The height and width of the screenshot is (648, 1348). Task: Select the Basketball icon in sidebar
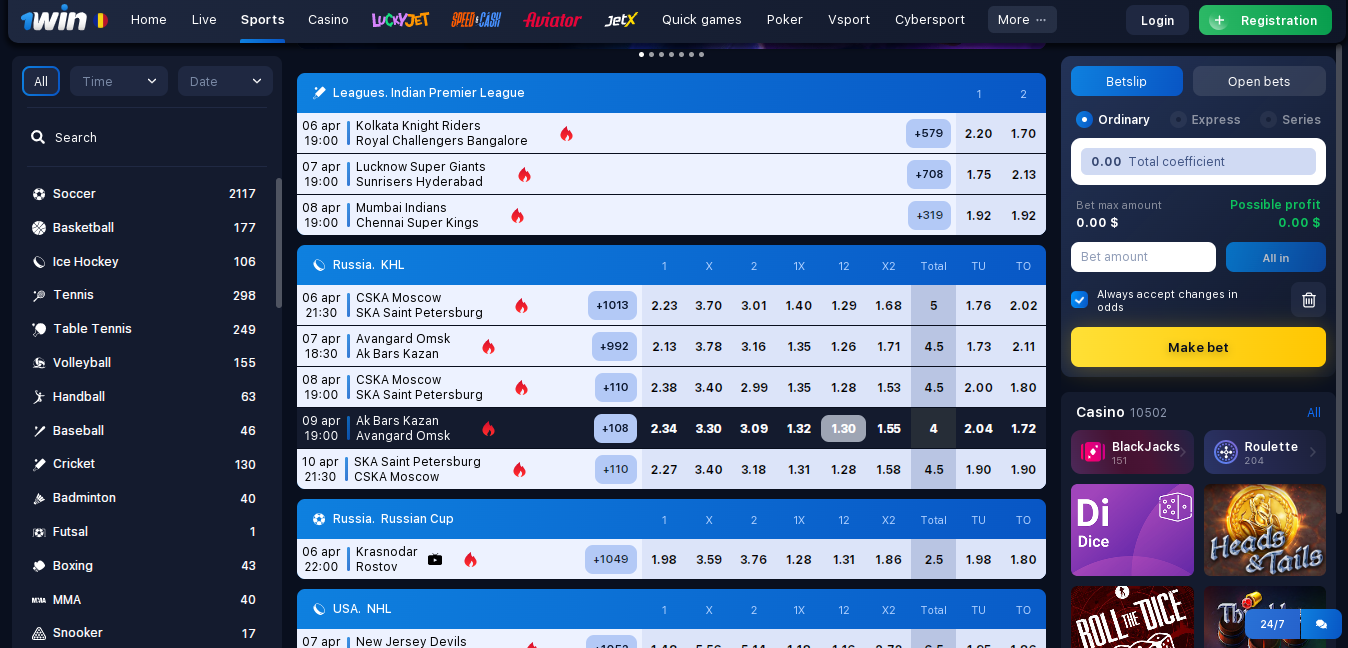pos(39,228)
